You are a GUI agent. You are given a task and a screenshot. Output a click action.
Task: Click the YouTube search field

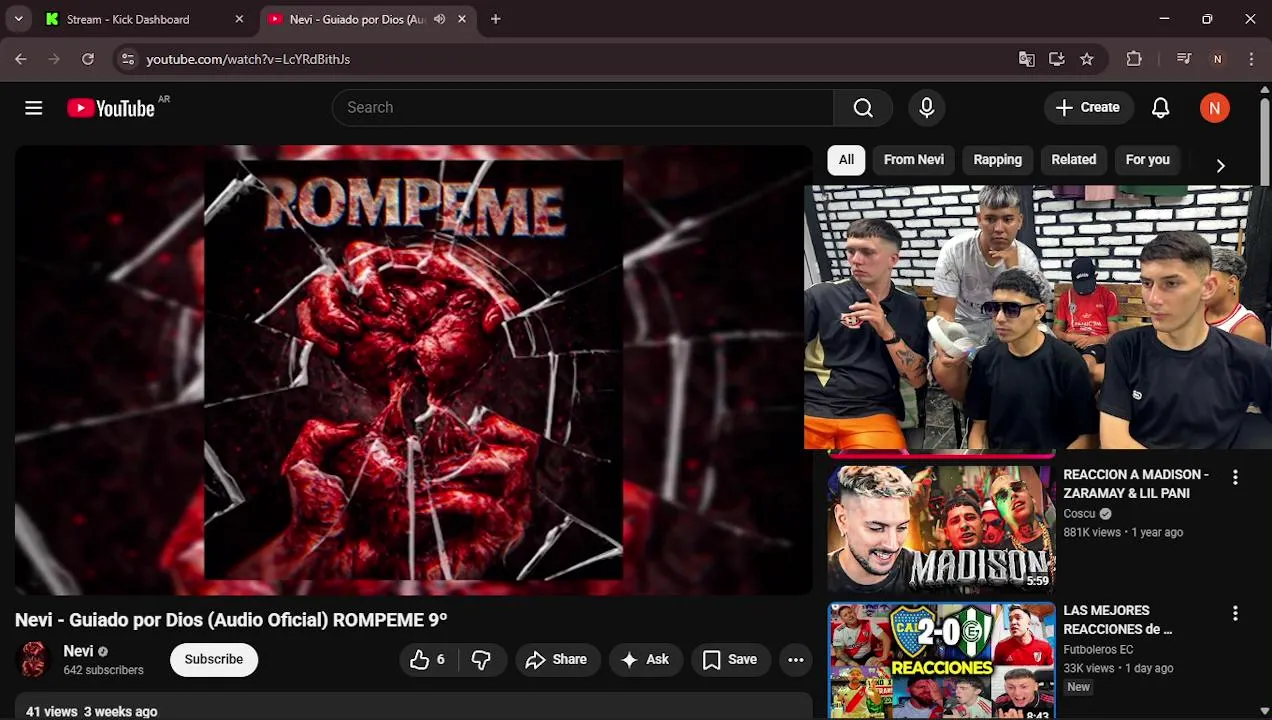coord(582,108)
